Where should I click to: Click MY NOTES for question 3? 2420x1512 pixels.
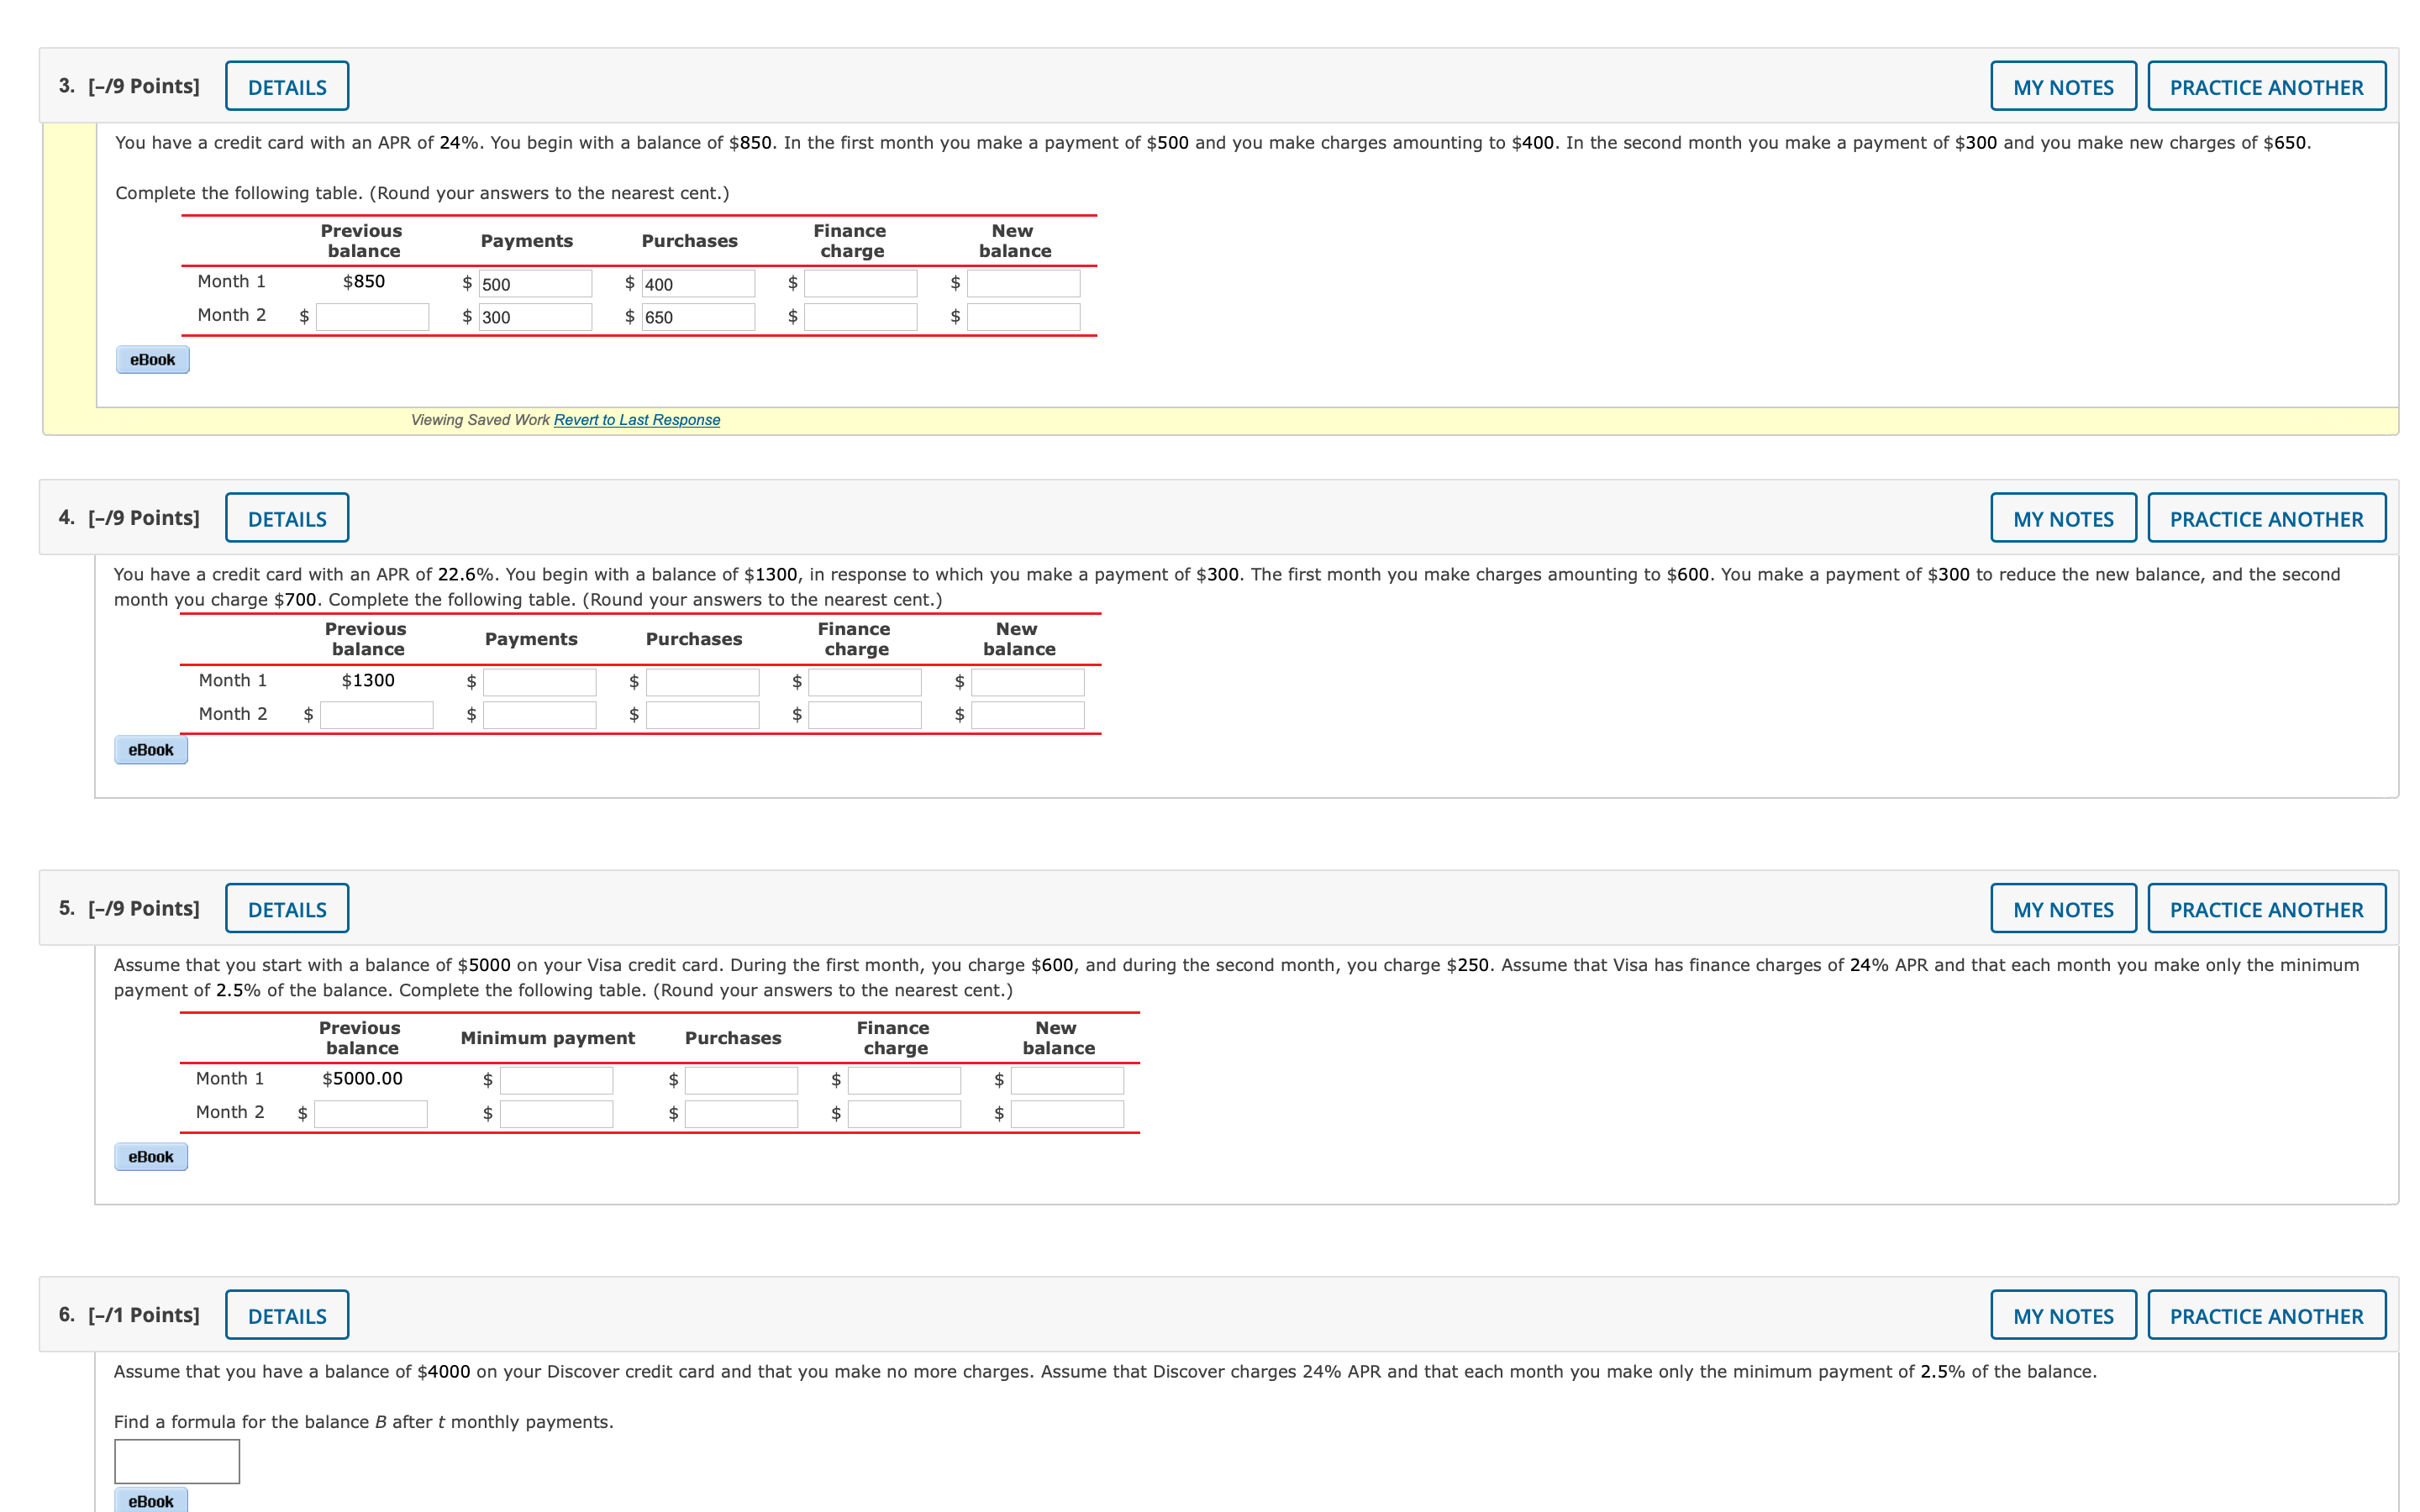click(x=2062, y=87)
